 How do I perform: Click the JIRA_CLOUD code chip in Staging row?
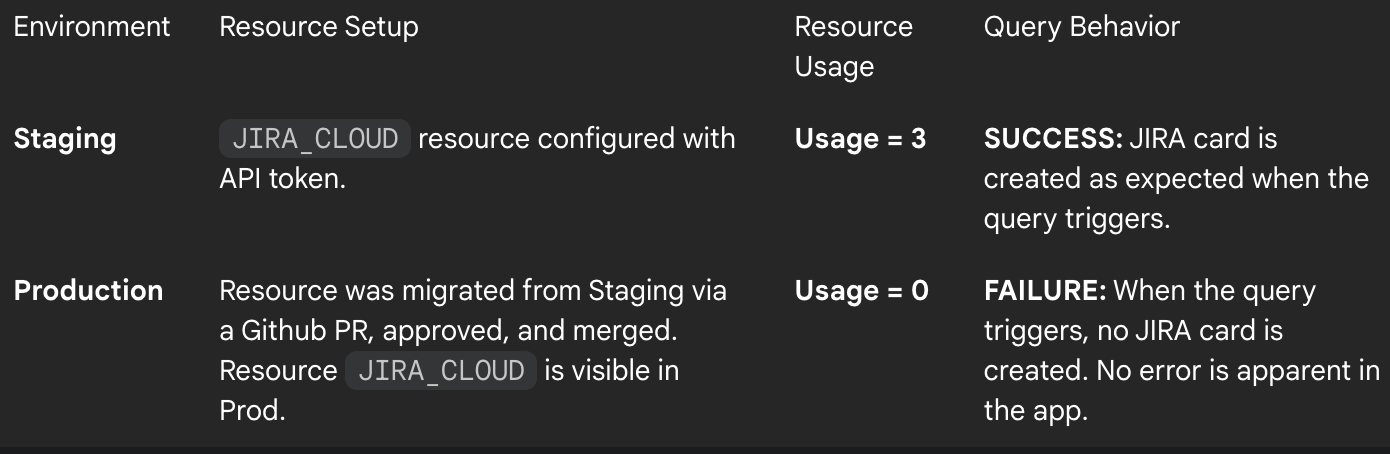(x=314, y=139)
